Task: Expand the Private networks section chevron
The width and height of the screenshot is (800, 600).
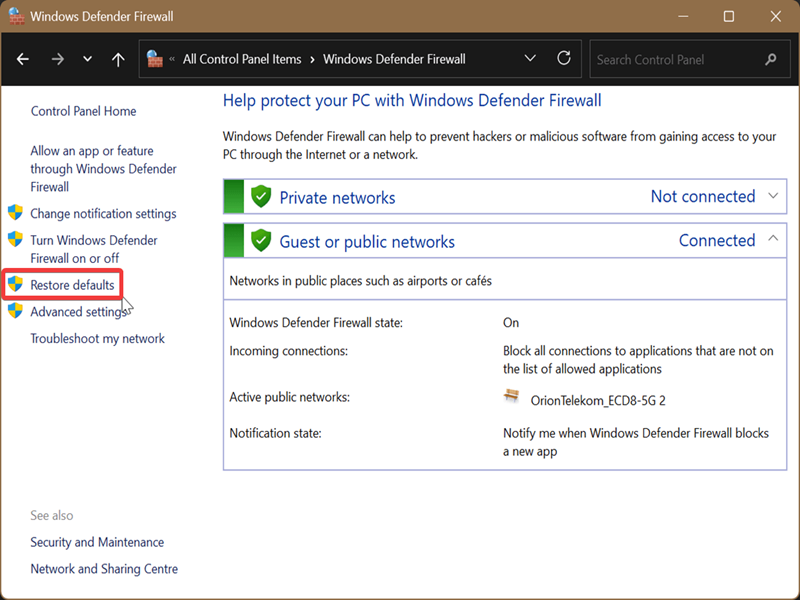Action: [x=773, y=196]
